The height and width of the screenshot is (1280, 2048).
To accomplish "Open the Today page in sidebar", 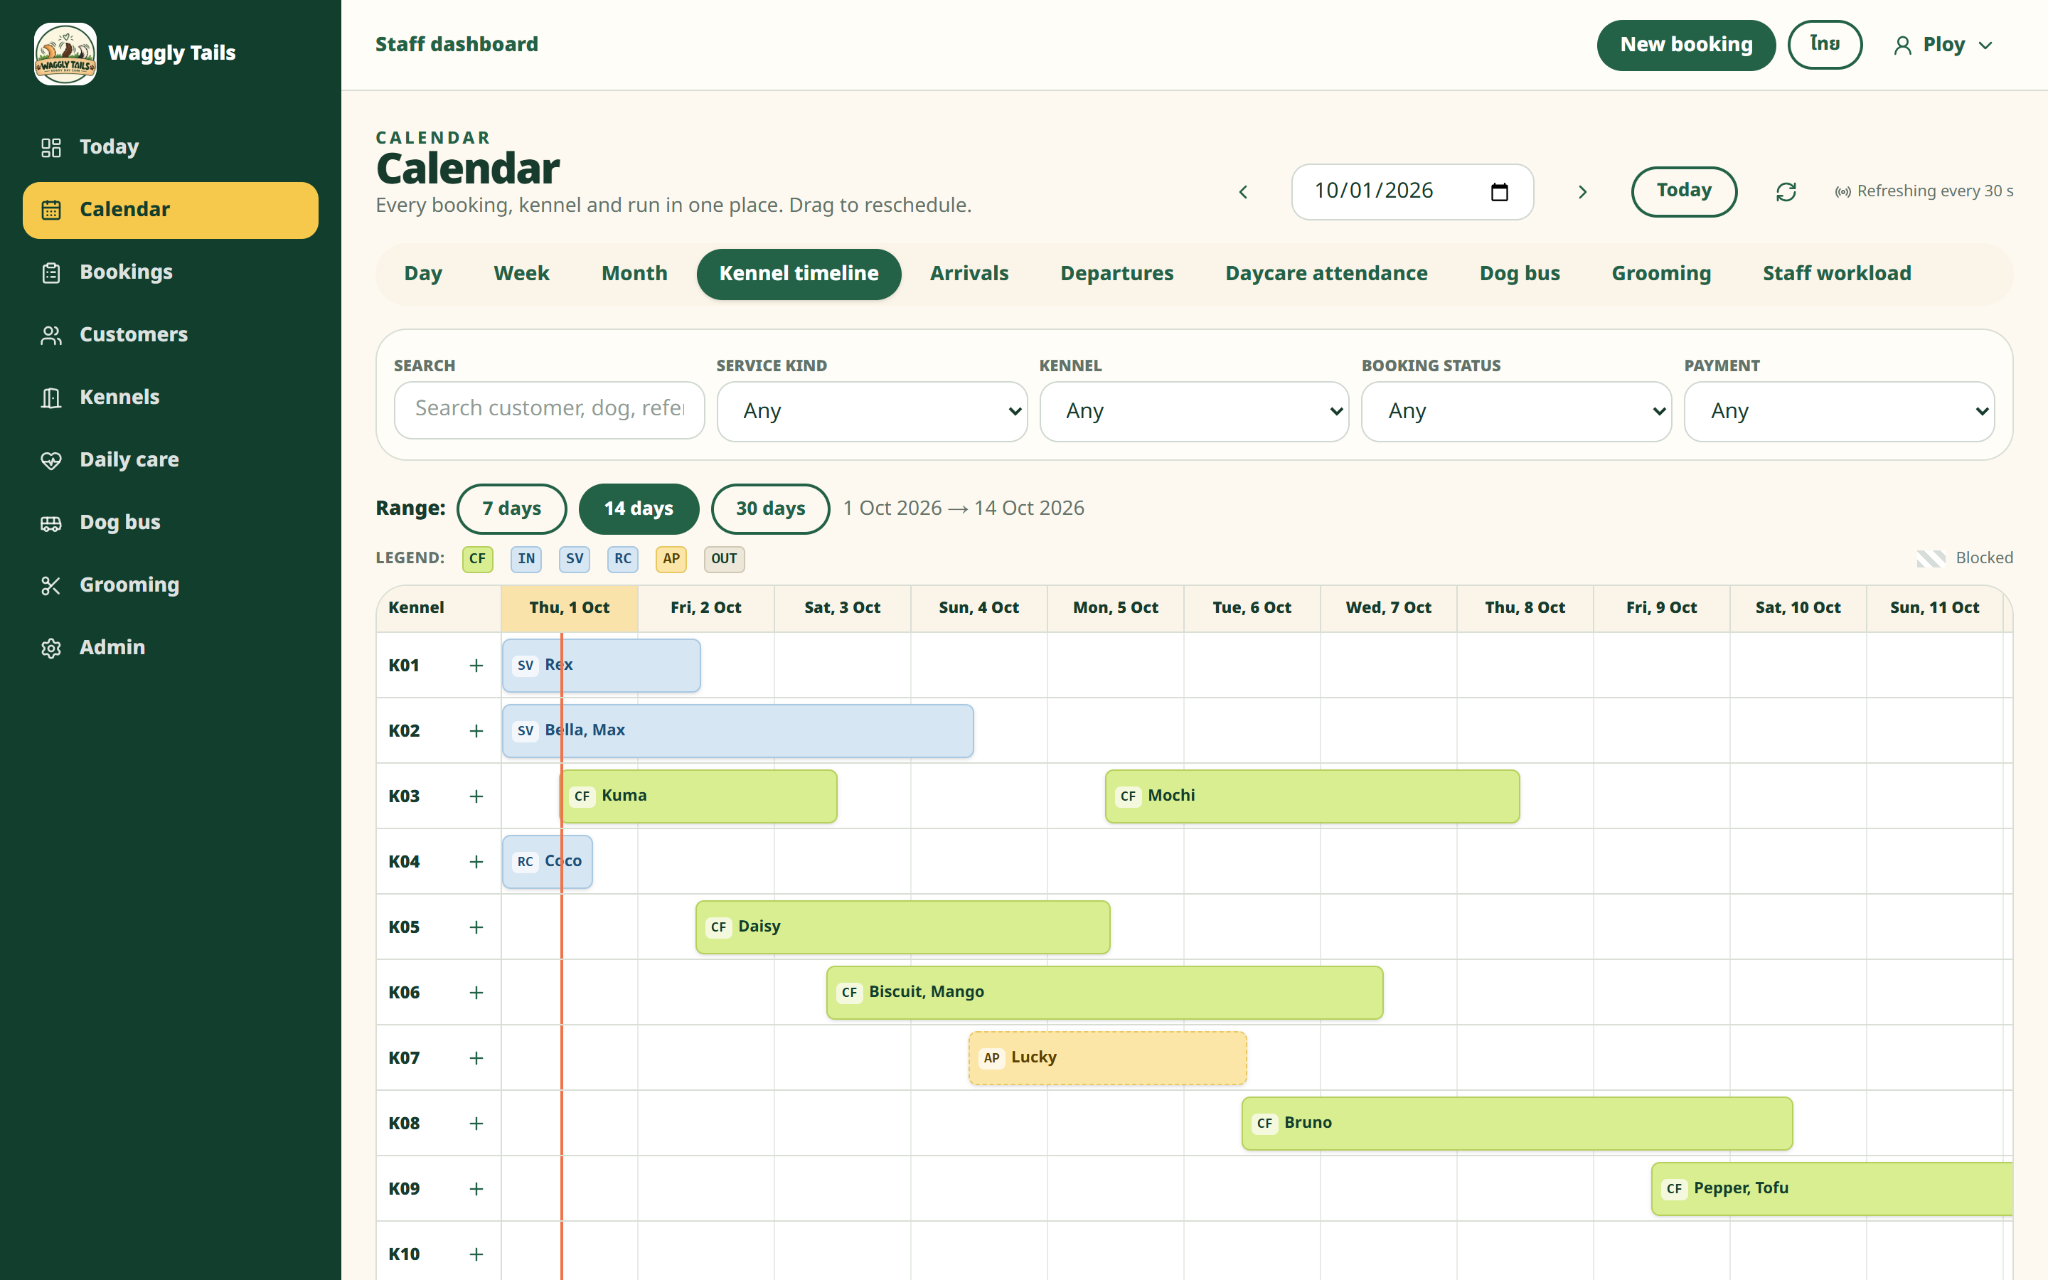I will (x=170, y=147).
